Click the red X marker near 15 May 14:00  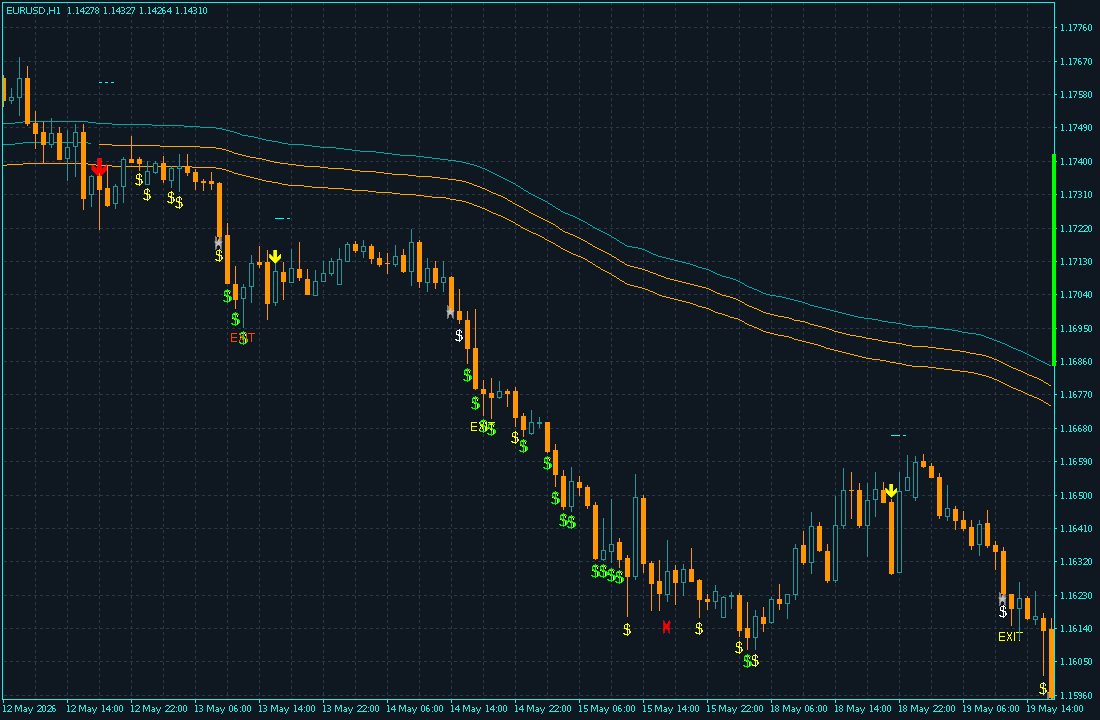point(666,627)
